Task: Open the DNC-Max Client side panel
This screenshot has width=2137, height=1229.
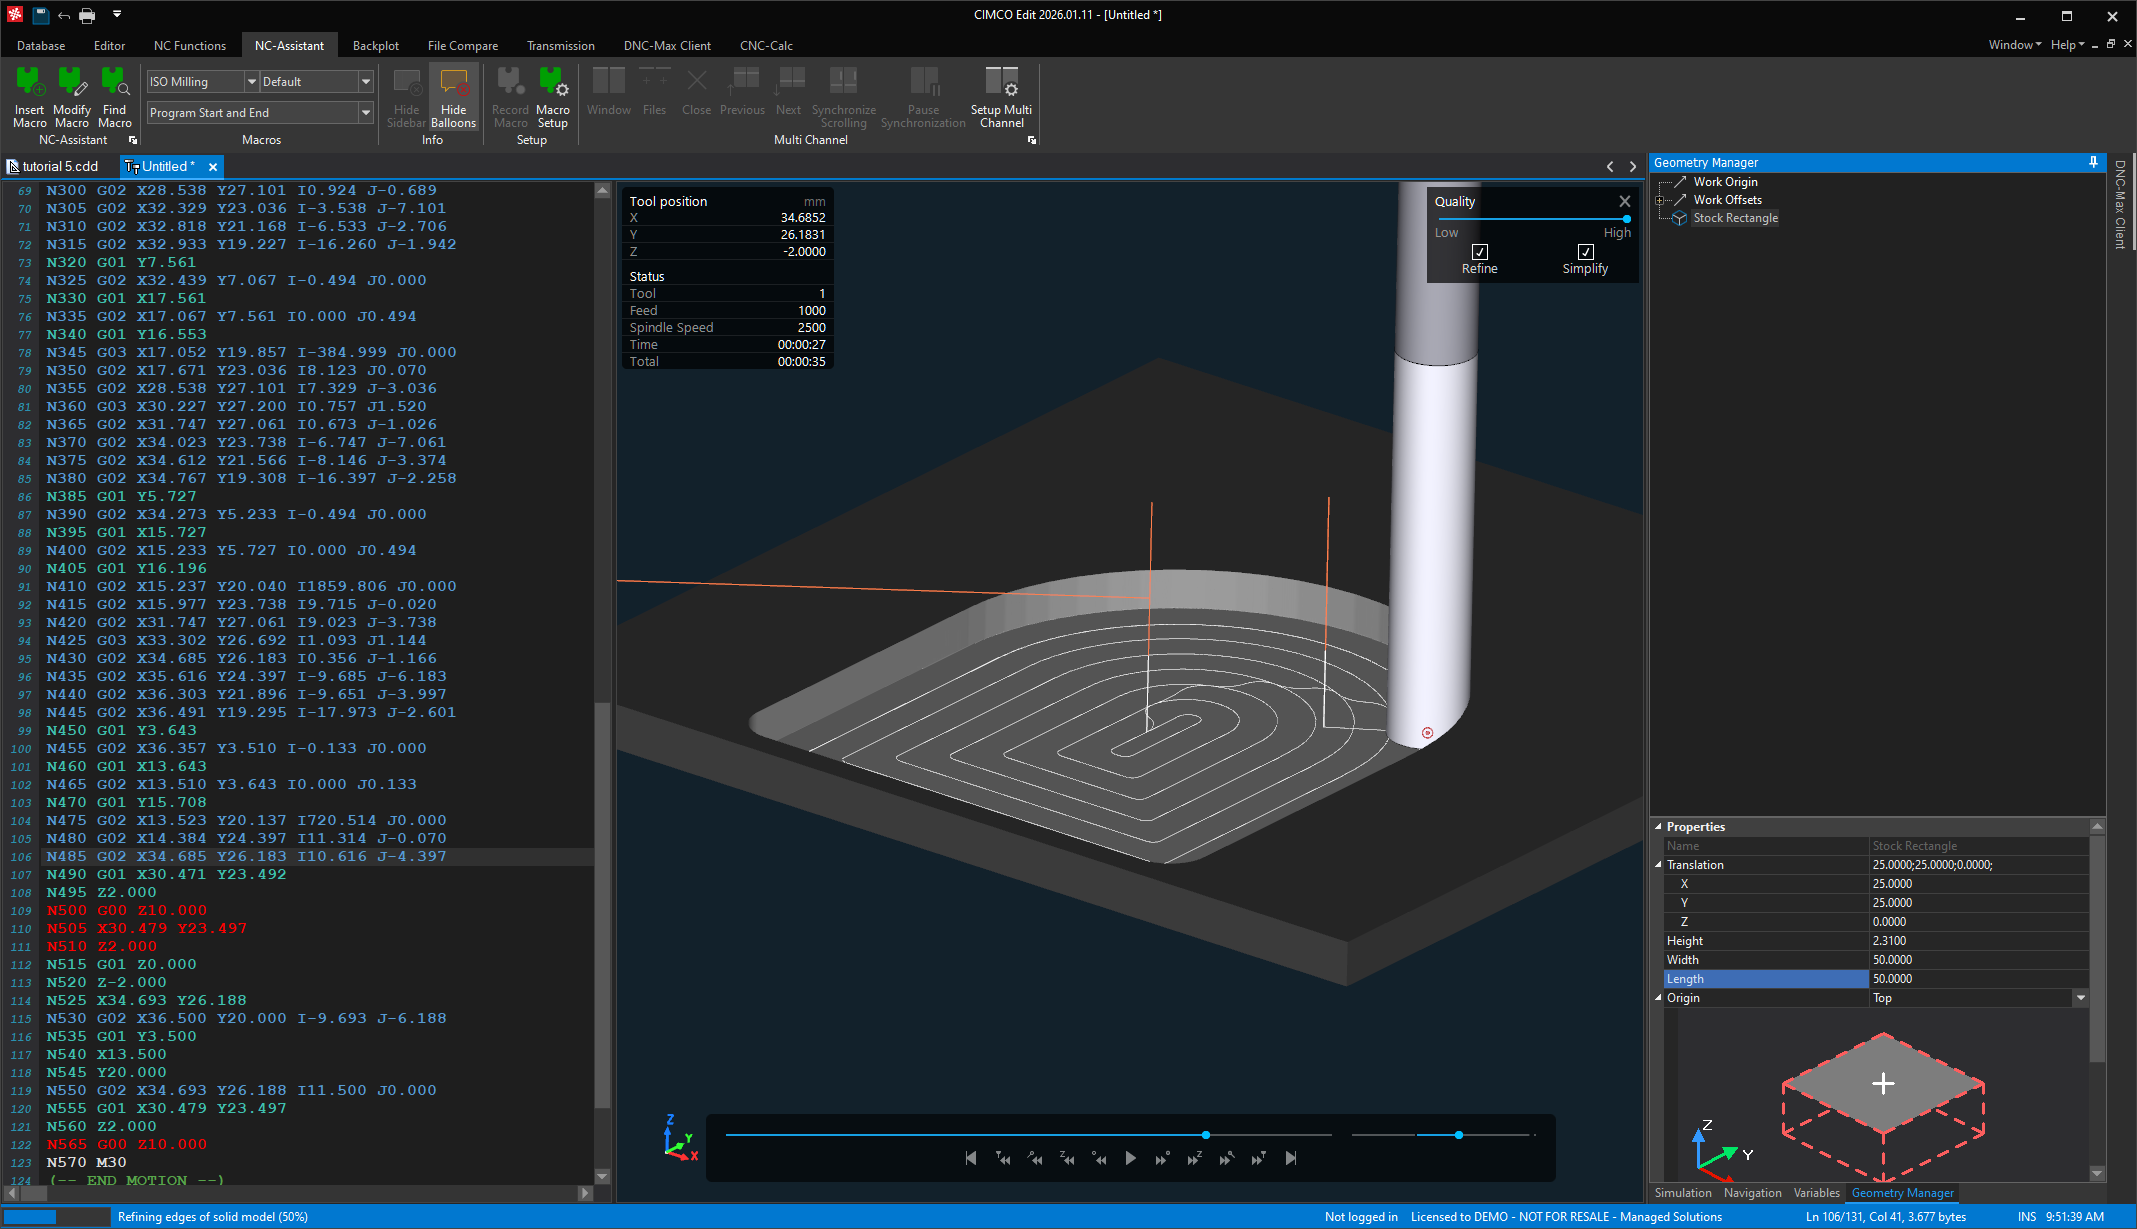Action: (x=2120, y=204)
